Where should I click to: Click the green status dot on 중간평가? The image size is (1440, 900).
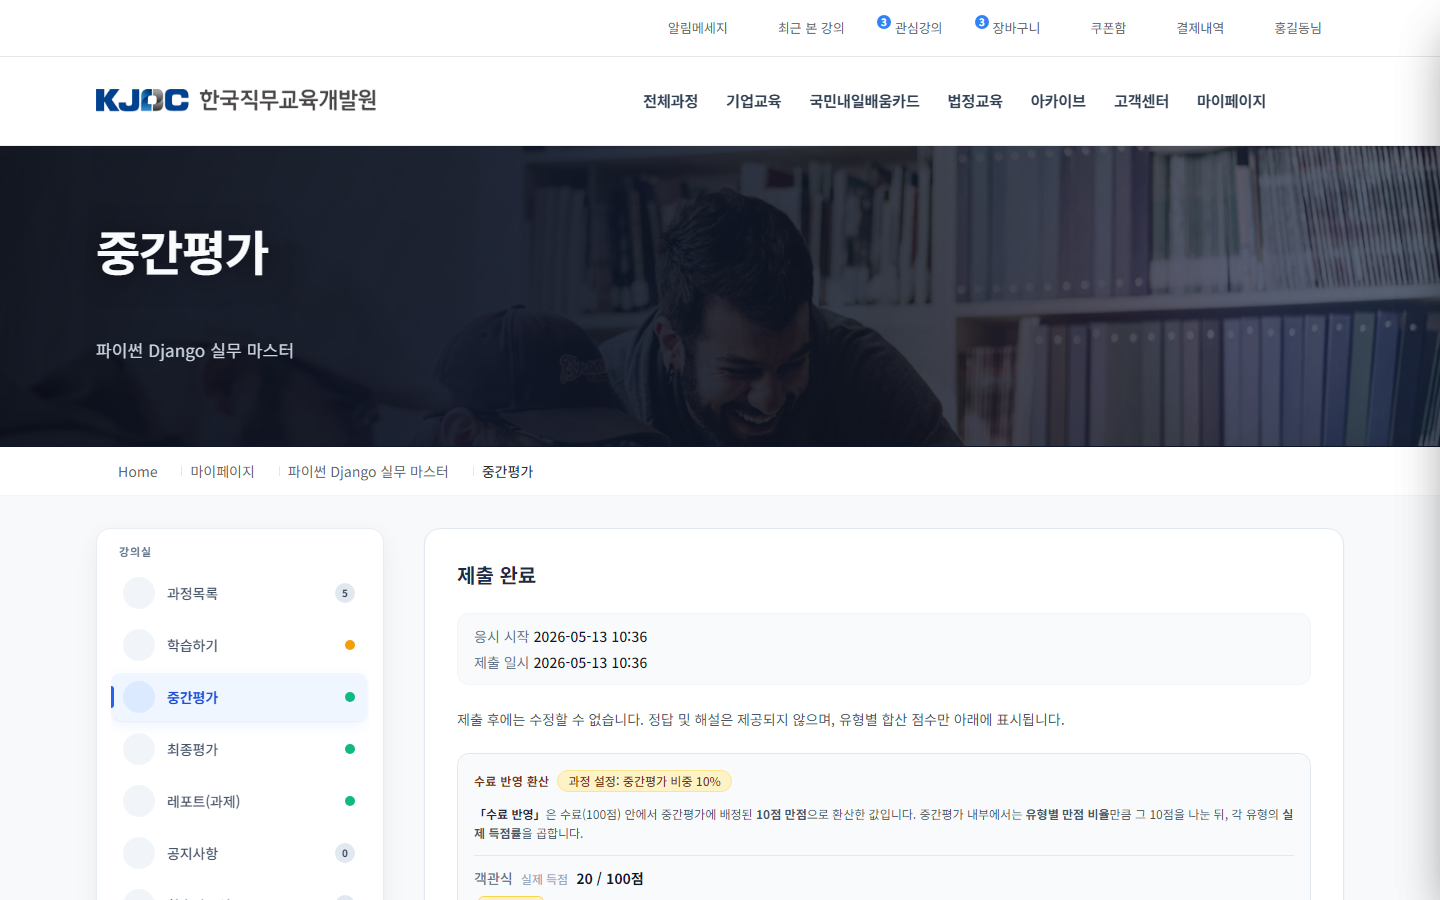coord(350,697)
